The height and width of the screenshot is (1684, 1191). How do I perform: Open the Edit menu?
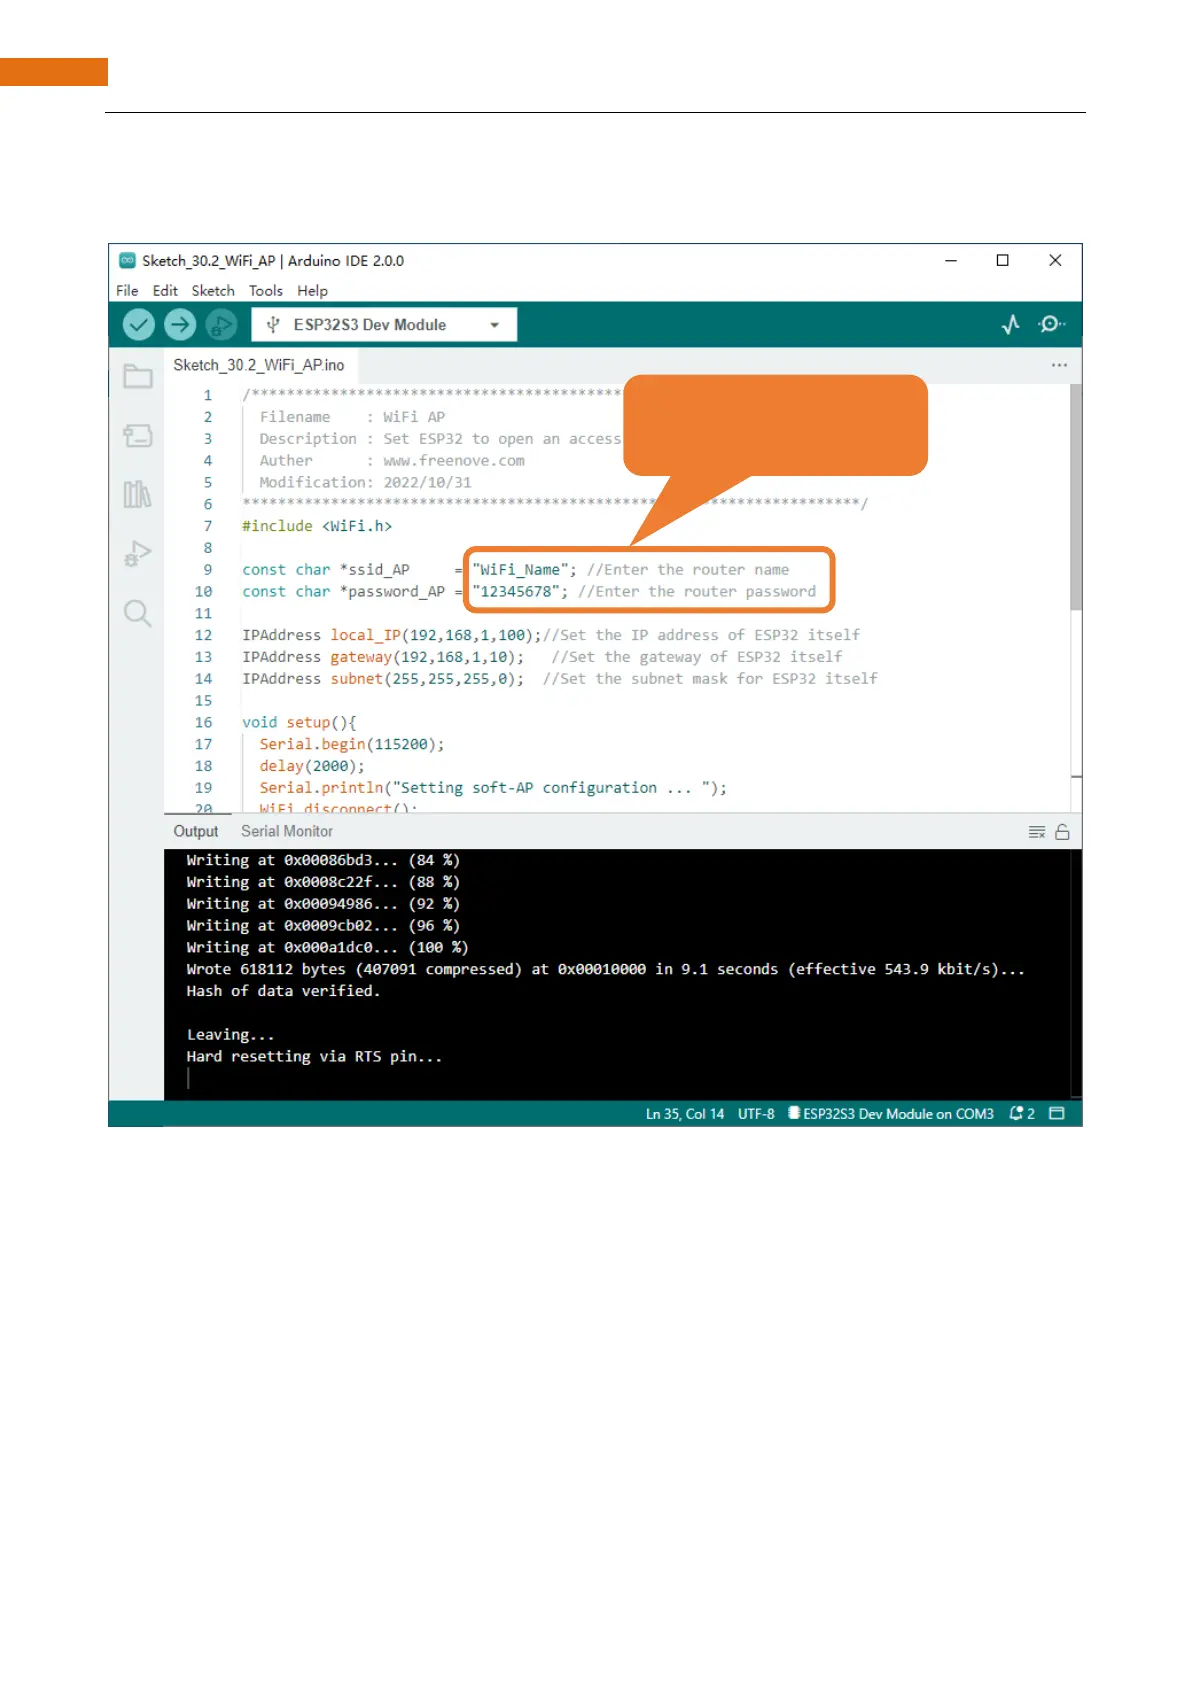click(x=165, y=291)
